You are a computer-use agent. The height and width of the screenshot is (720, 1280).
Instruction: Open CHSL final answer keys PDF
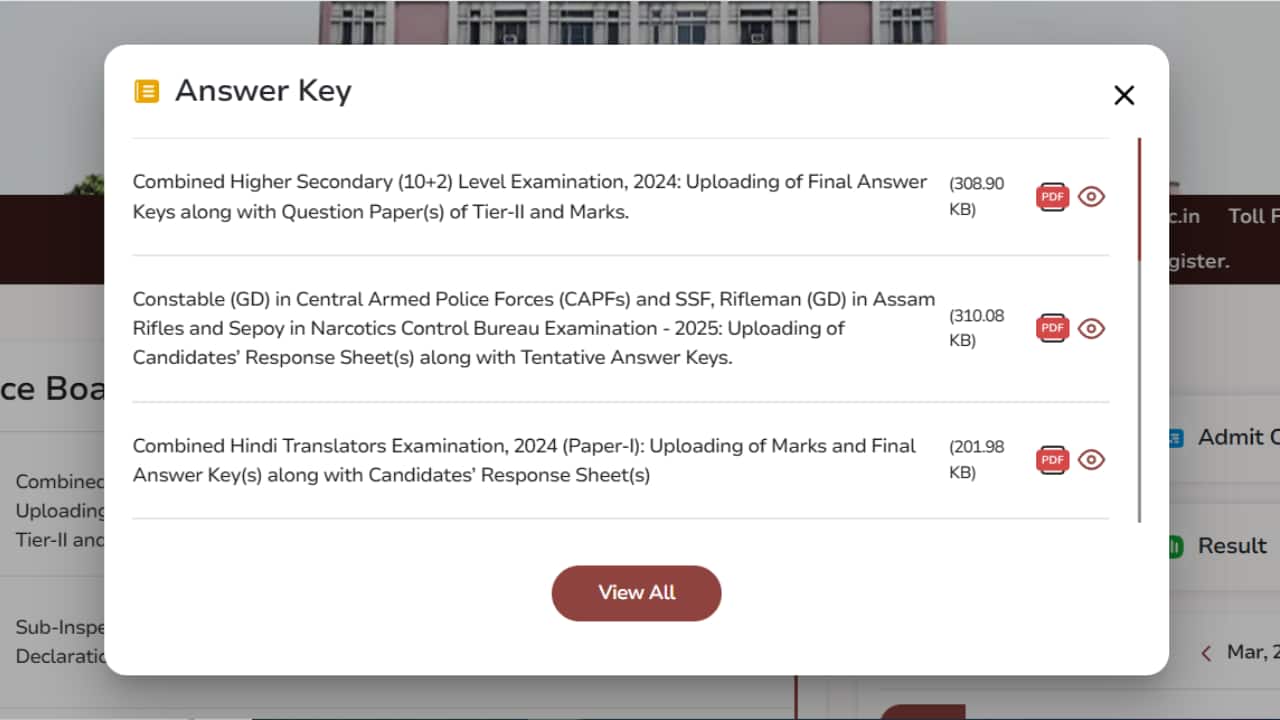pos(1051,196)
